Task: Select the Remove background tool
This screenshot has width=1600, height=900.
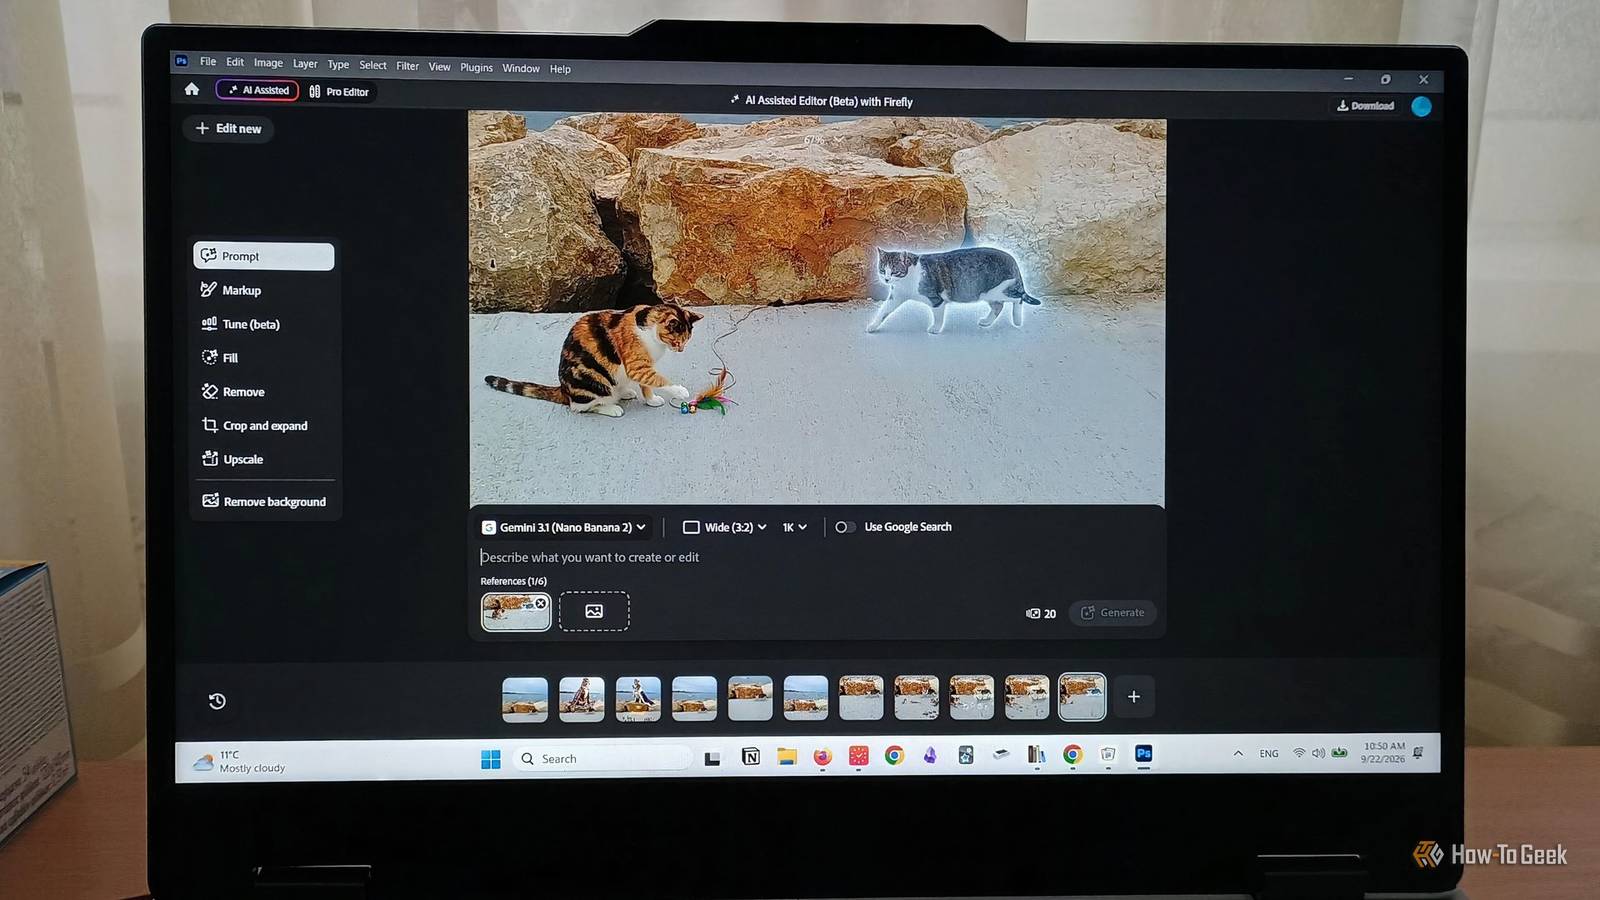Action: click(264, 501)
